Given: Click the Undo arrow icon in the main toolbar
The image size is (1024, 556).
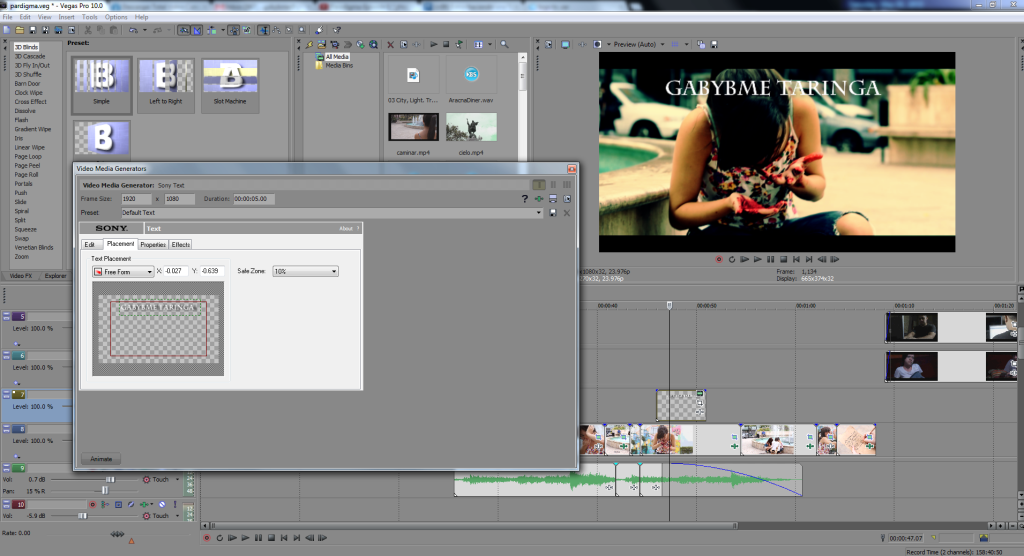Looking at the screenshot, I should pyautogui.click(x=133, y=30).
